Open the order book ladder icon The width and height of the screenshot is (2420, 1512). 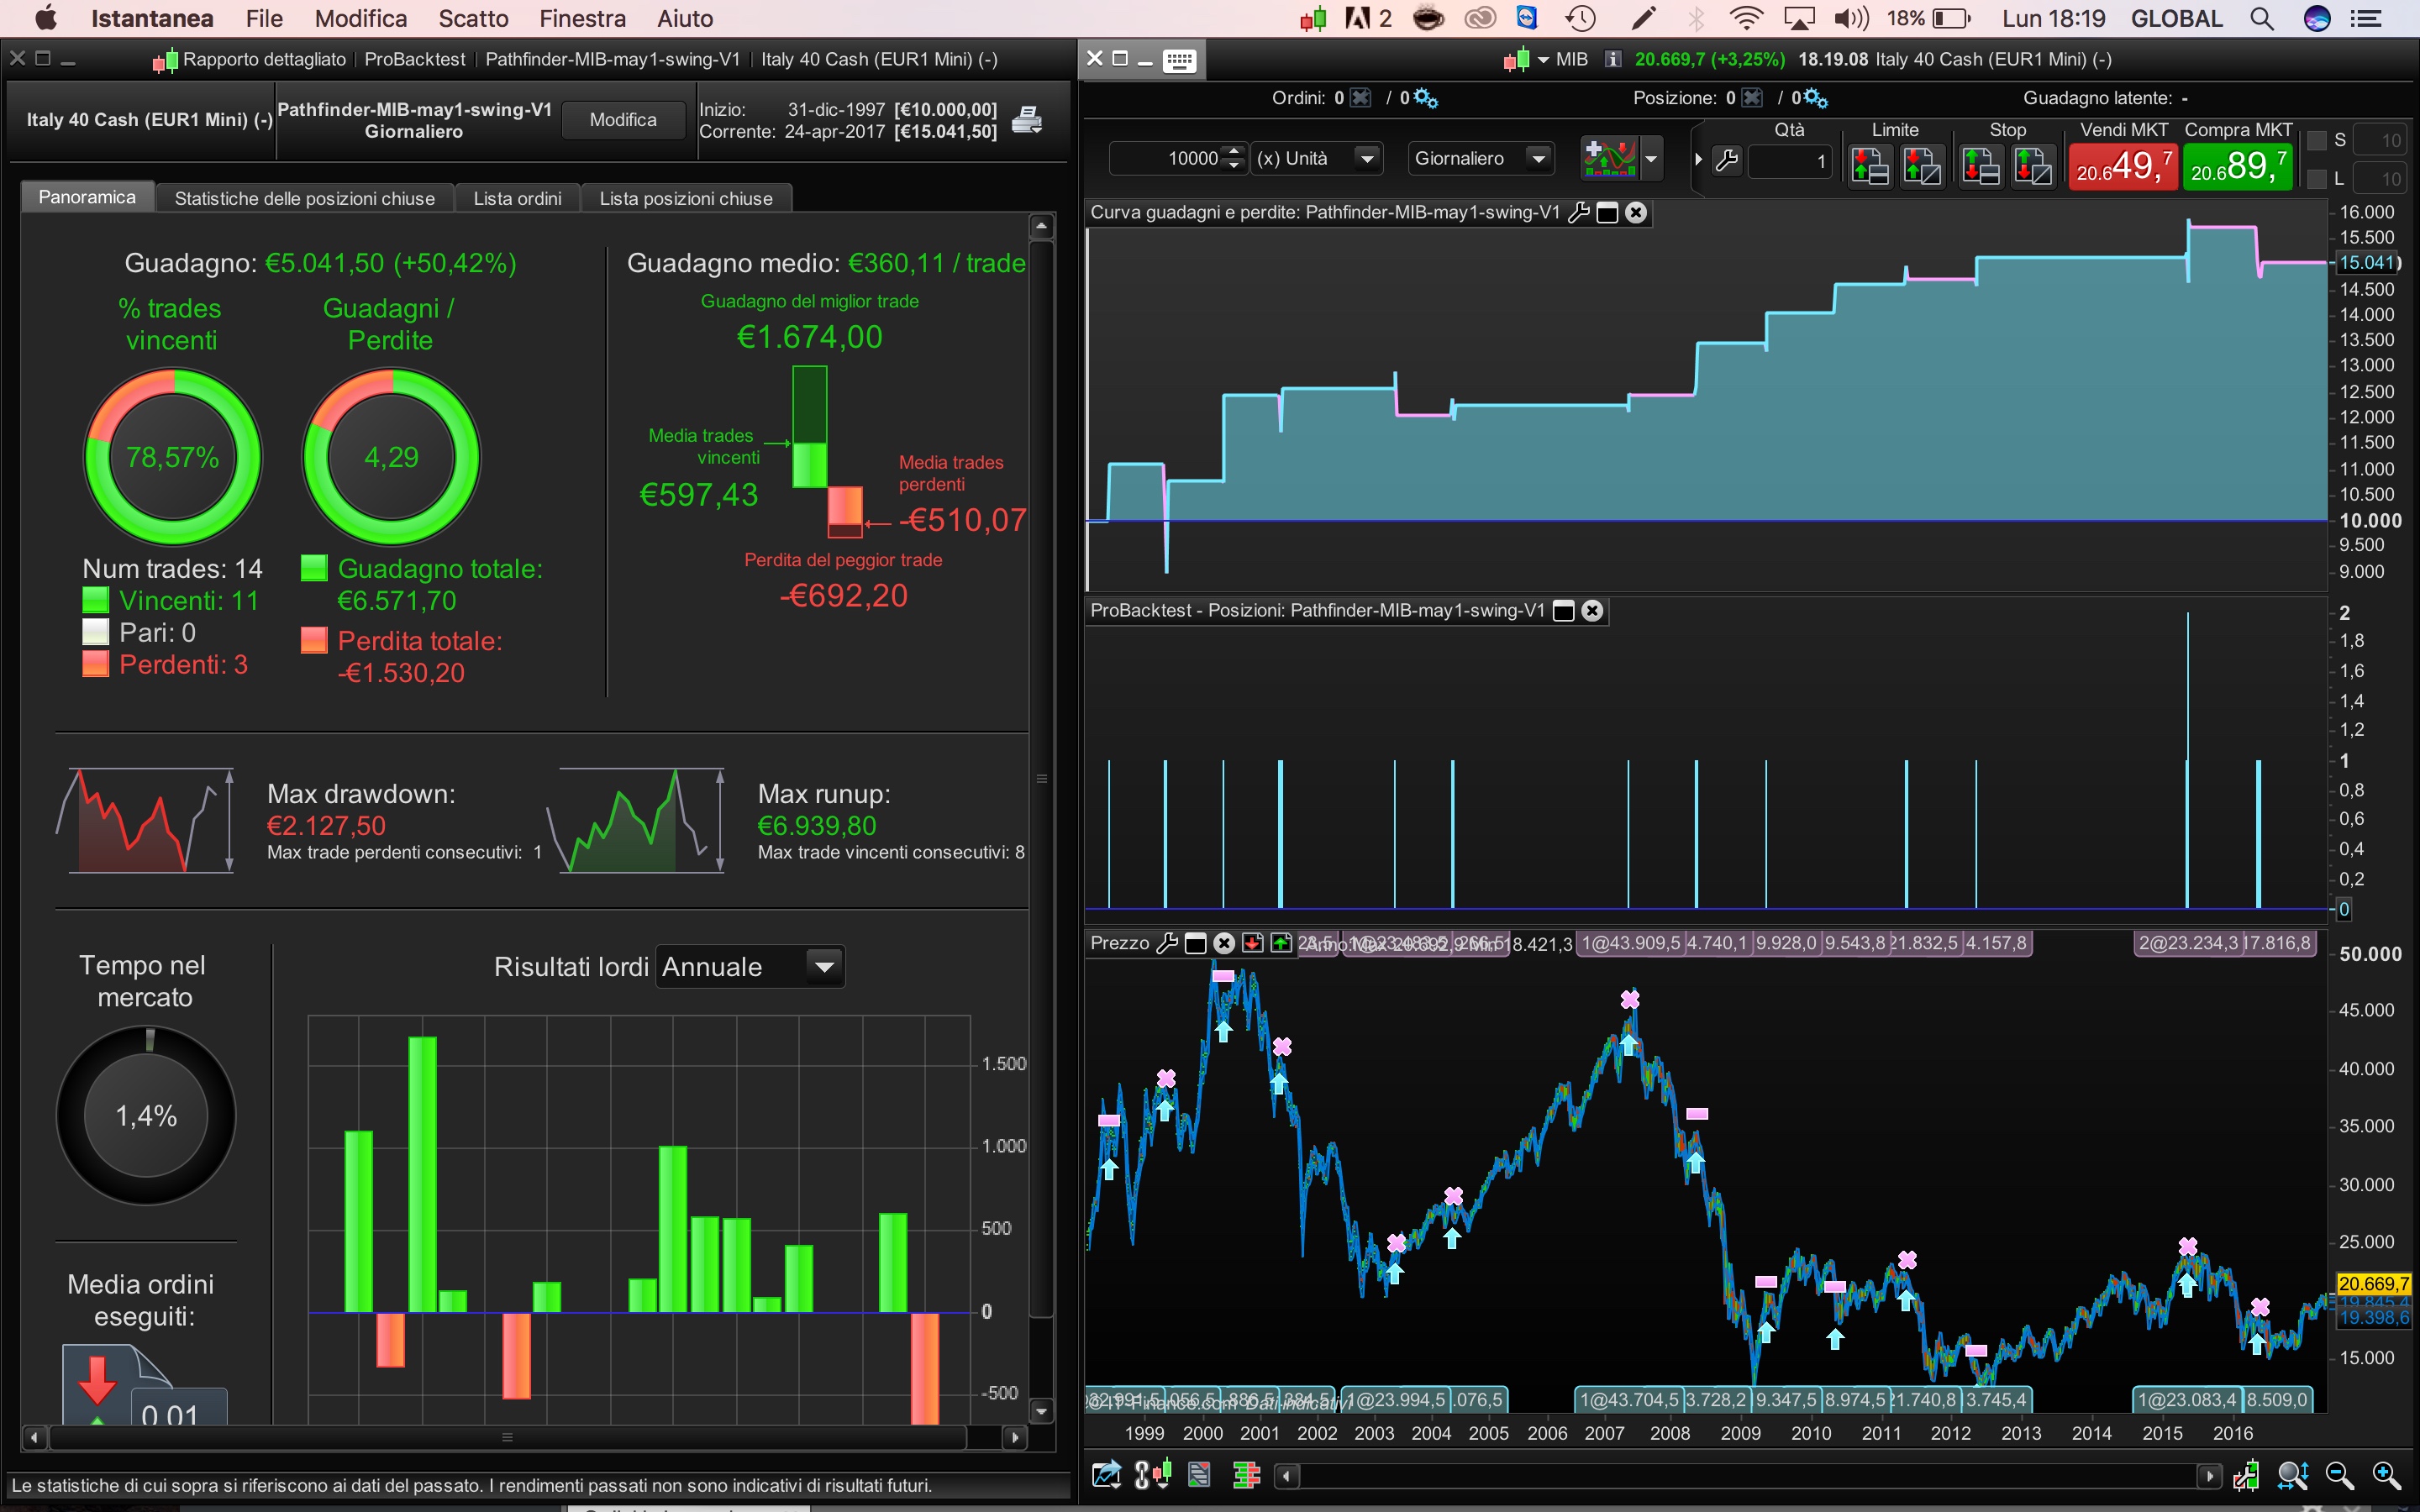click(1246, 1475)
